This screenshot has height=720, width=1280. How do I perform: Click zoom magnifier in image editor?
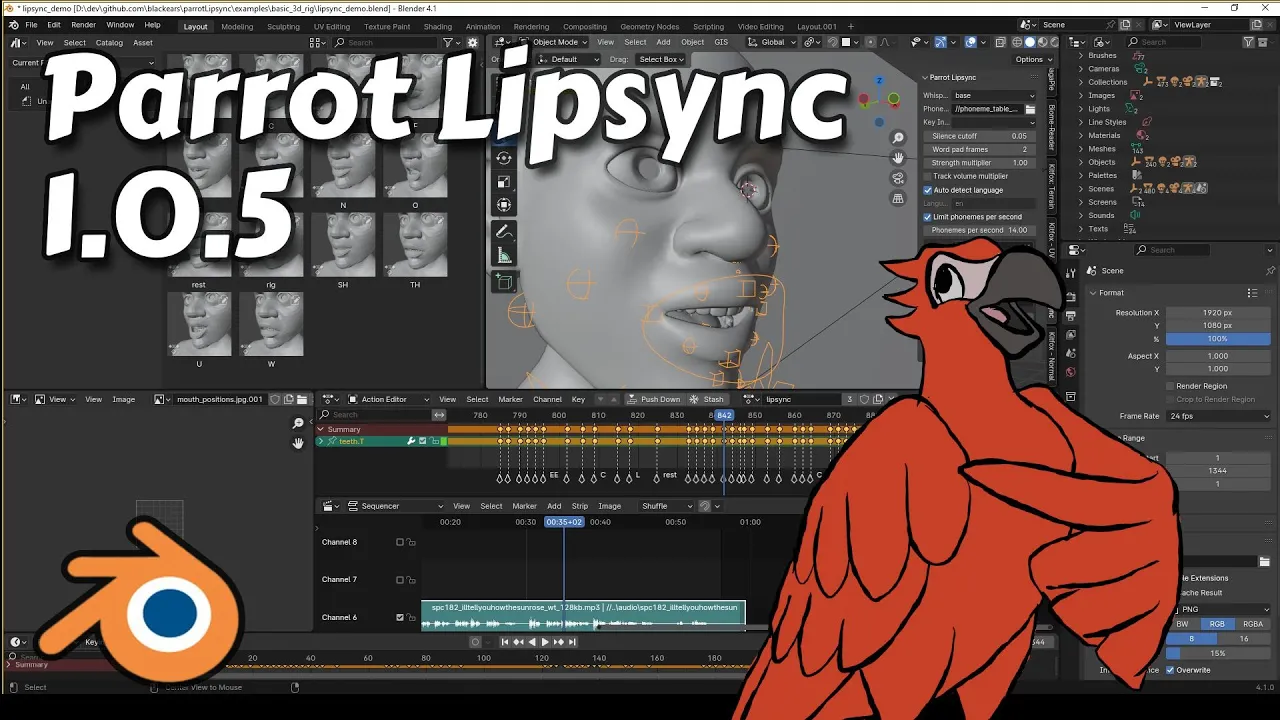(x=298, y=424)
